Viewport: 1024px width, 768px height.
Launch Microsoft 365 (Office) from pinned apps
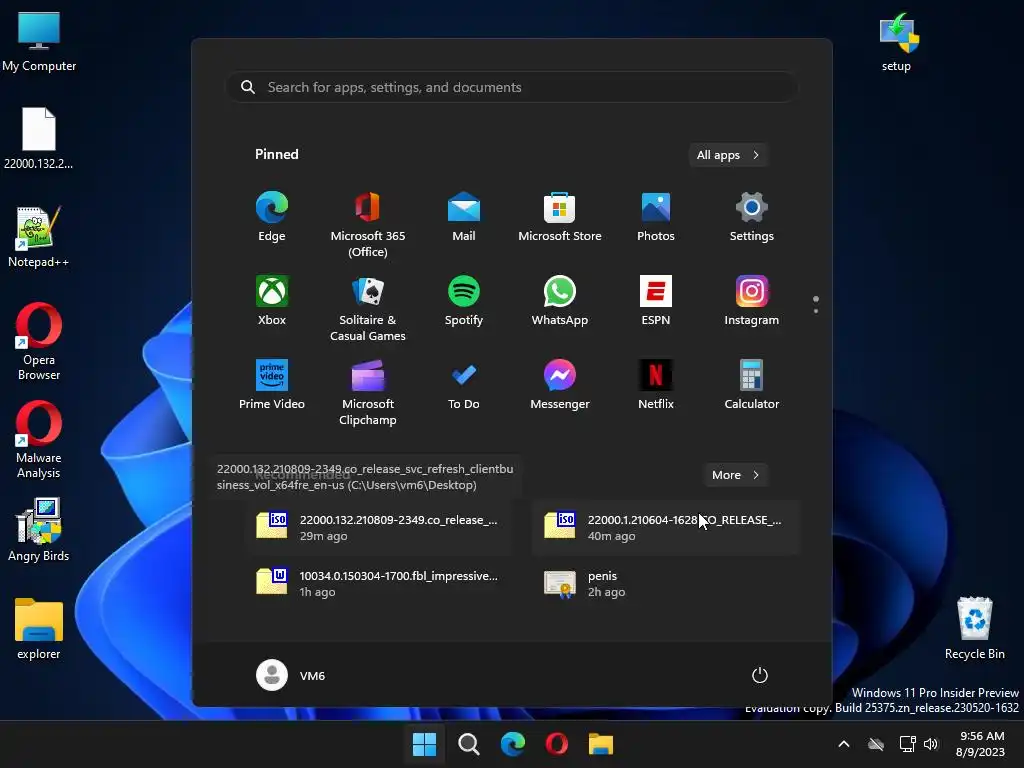tap(368, 225)
